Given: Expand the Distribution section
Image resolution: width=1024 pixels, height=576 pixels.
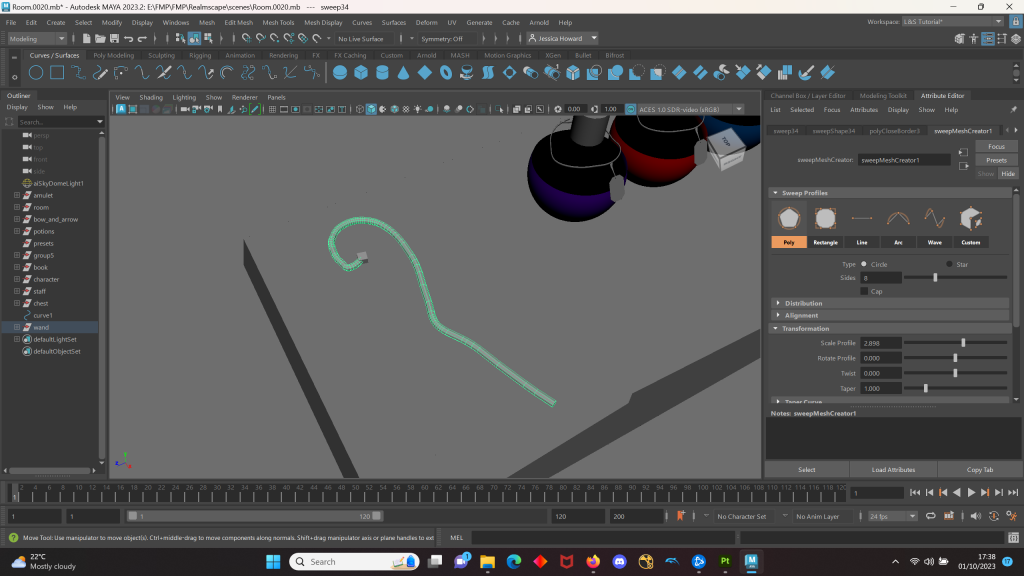Looking at the screenshot, I should (803, 303).
